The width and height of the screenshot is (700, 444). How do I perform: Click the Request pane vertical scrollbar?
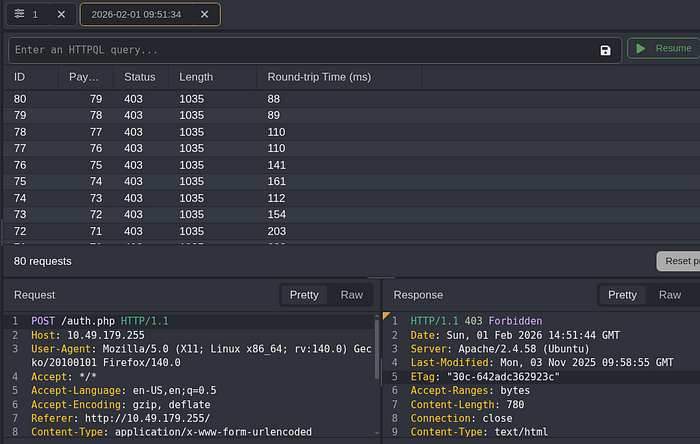(377, 348)
